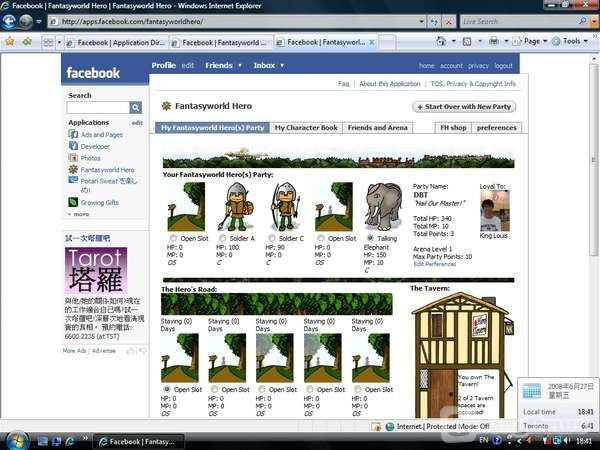Expand more applications in sidebar
Image resolution: width=600 pixels, height=450 pixels.
[x=79, y=214]
